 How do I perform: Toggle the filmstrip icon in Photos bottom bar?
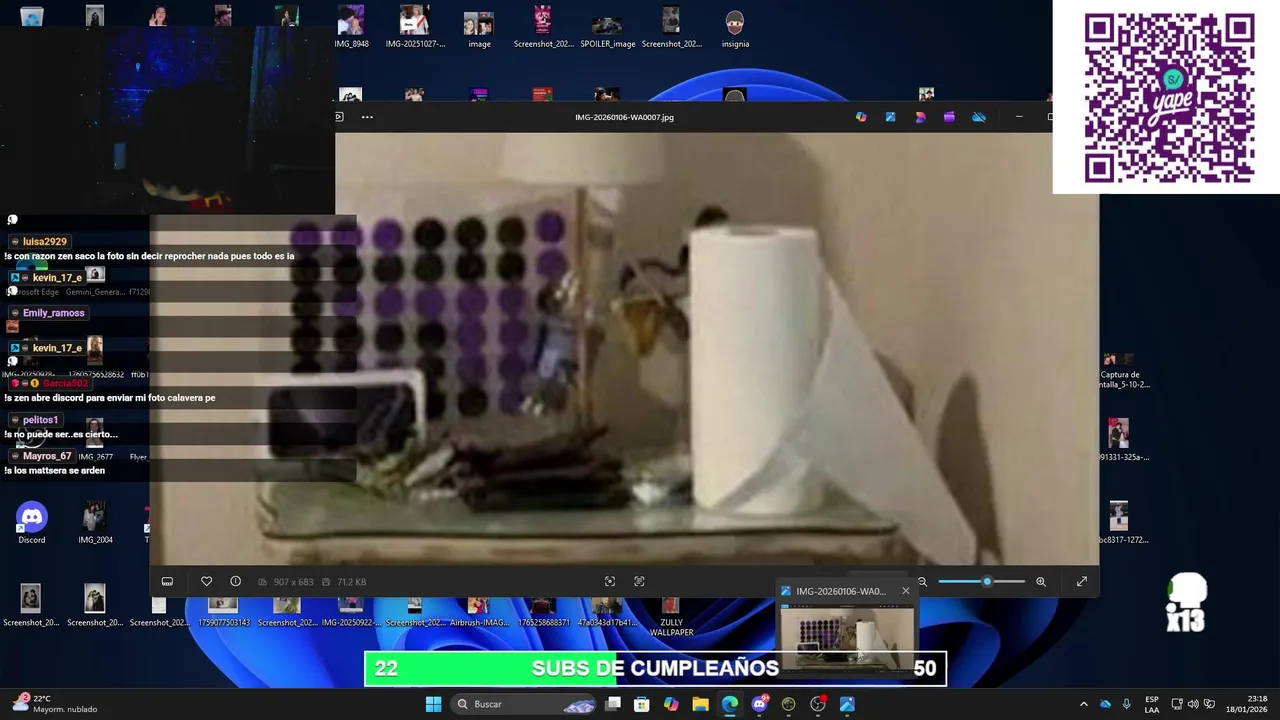pyautogui.click(x=167, y=582)
